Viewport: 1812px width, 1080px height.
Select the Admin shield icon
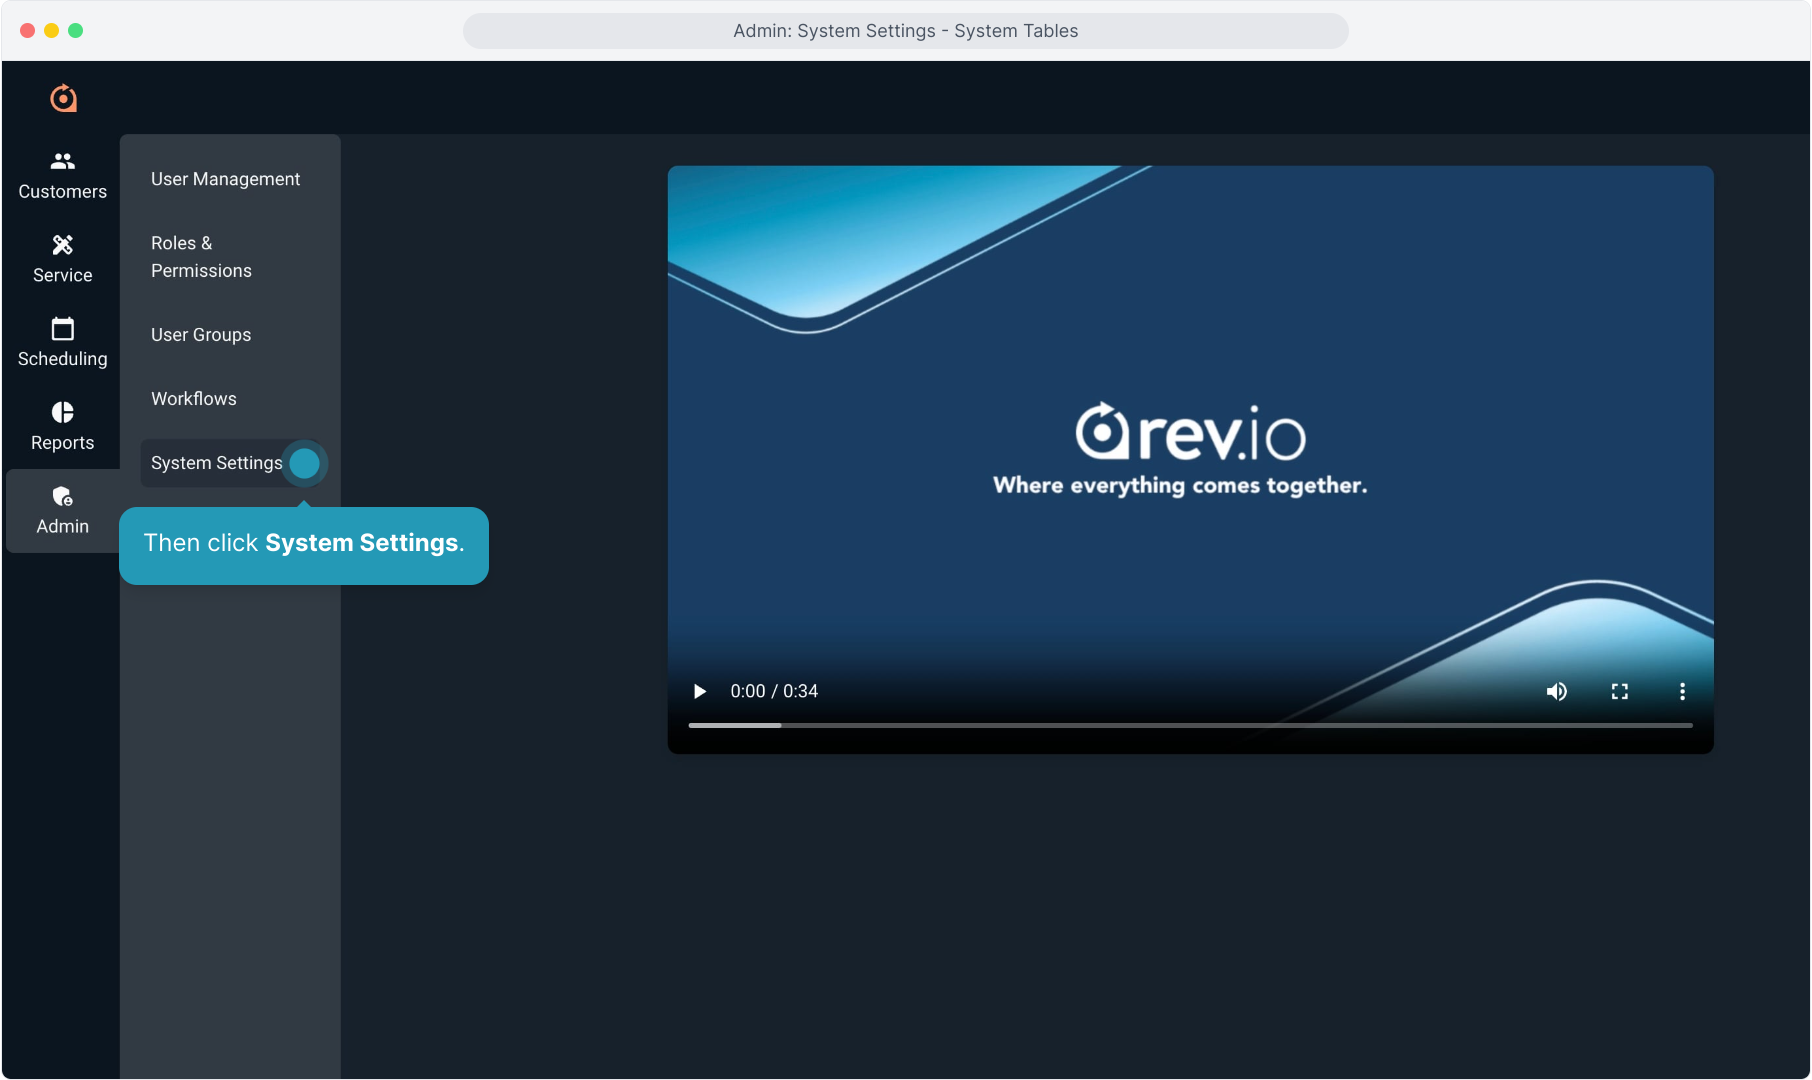[x=63, y=496]
